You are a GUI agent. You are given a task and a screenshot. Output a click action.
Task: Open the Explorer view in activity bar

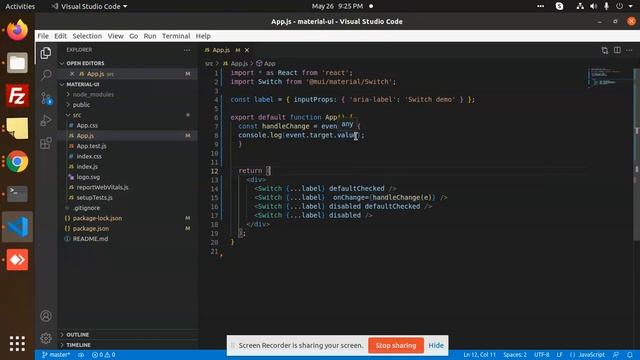(x=46, y=53)
